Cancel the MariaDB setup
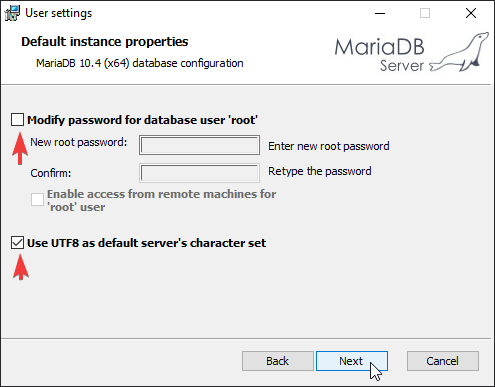 click(443, 361)
